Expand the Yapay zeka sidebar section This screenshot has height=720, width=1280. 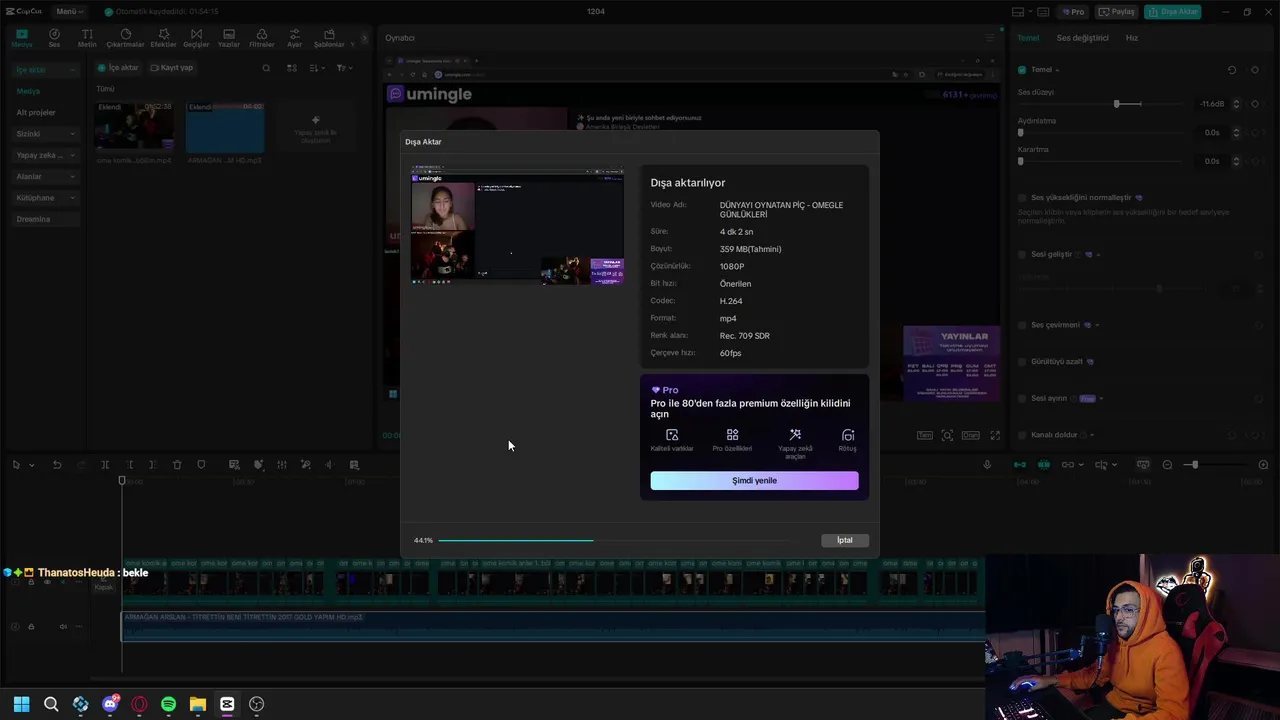tap(46, 155)
